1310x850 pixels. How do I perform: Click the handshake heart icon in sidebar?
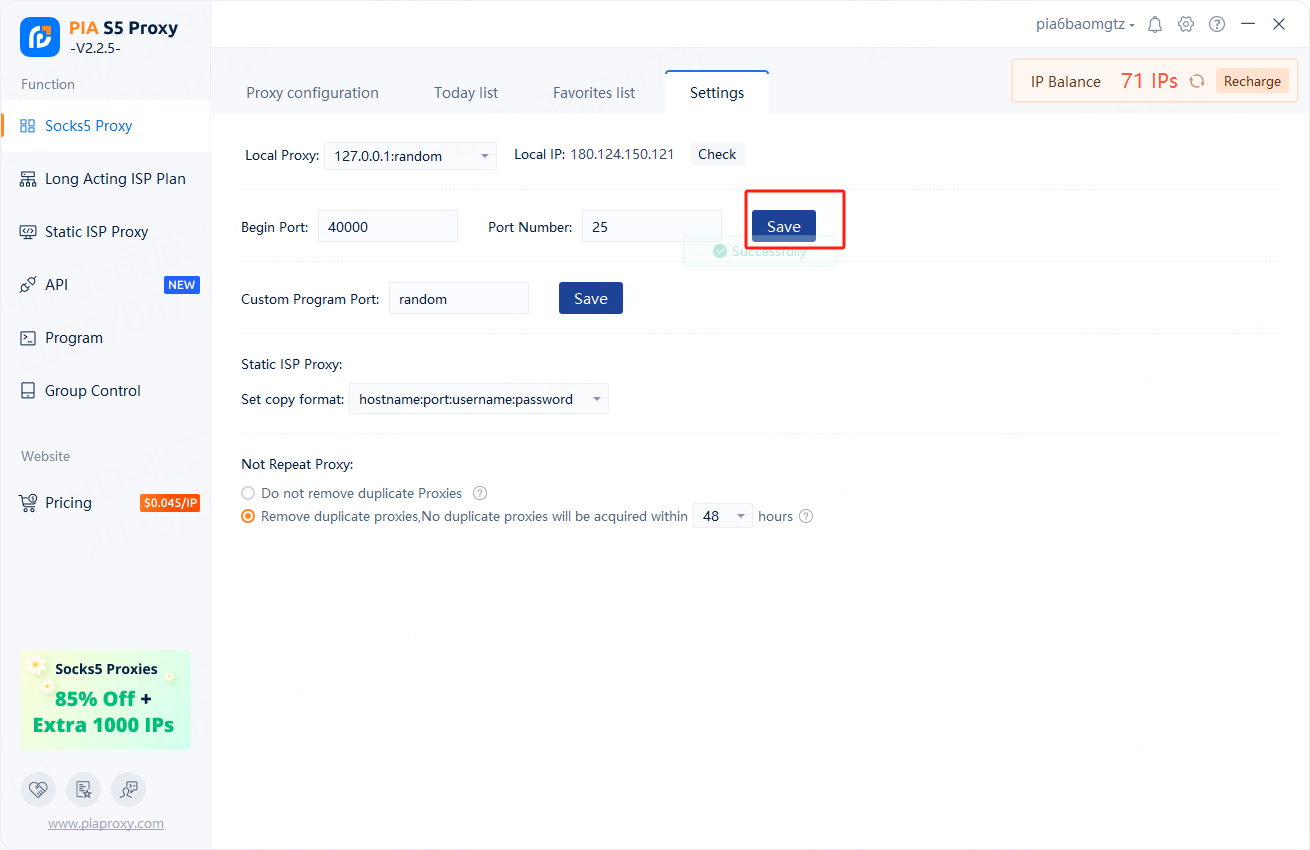coord(38,789)
